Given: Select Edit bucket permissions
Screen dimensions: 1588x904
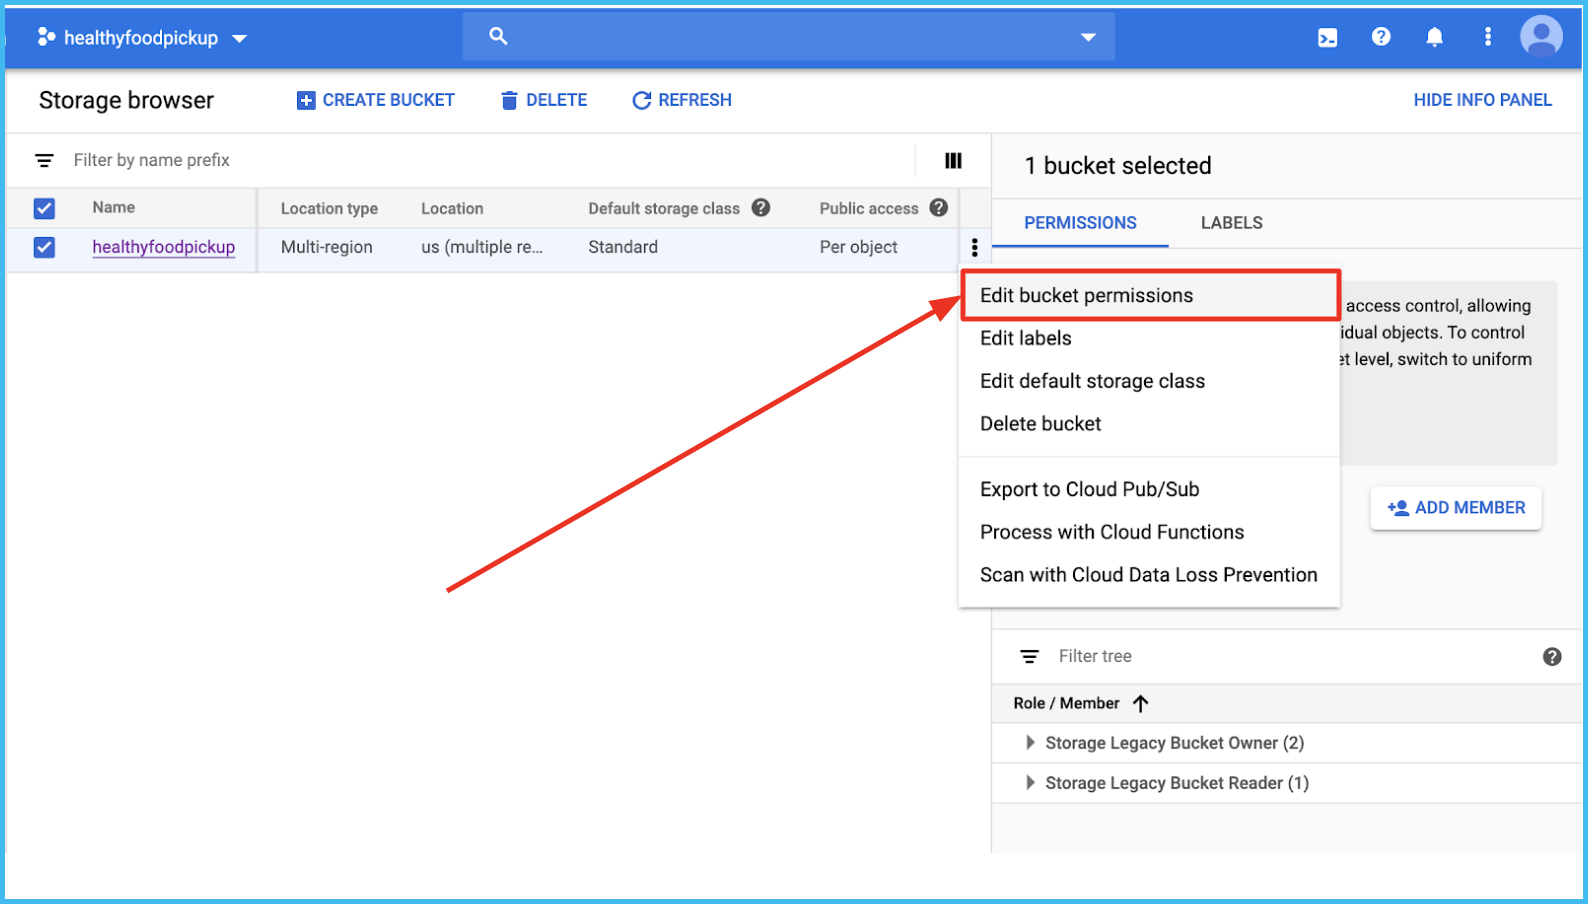Looking at the screenshot, I should point(1150,295).
